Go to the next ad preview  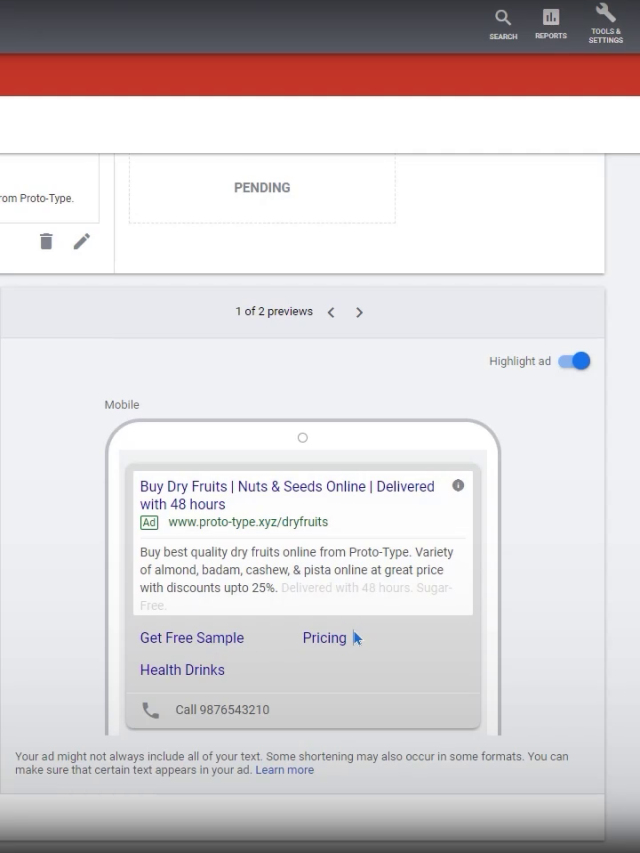pos(360,312)
